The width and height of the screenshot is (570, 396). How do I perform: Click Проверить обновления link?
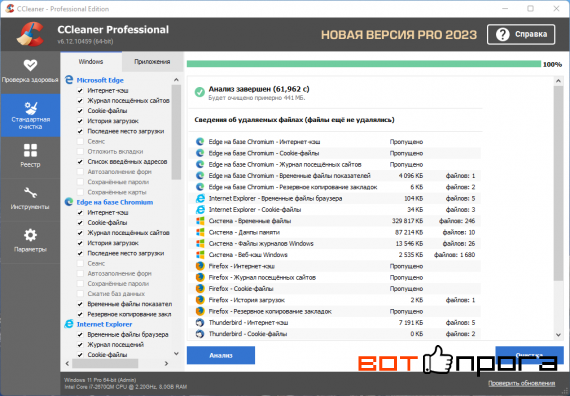click(521, 383)
